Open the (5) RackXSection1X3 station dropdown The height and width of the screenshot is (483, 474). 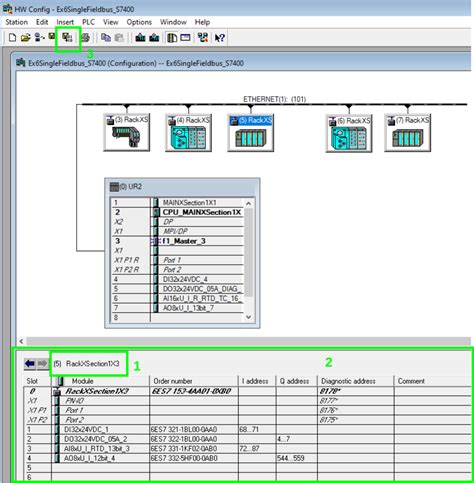coord(89,364)
